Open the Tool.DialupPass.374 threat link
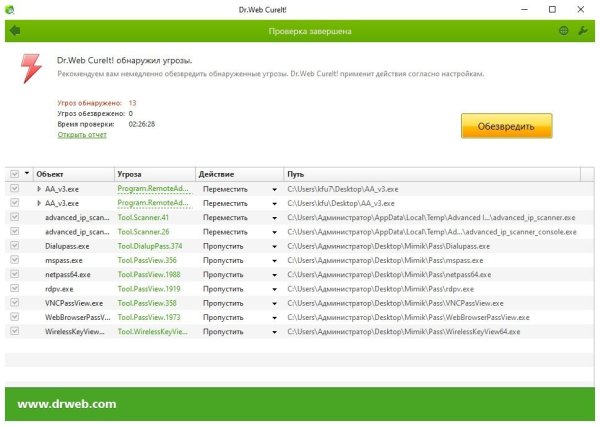Screen dimensions: 600x426 click(x=150, y=246)
